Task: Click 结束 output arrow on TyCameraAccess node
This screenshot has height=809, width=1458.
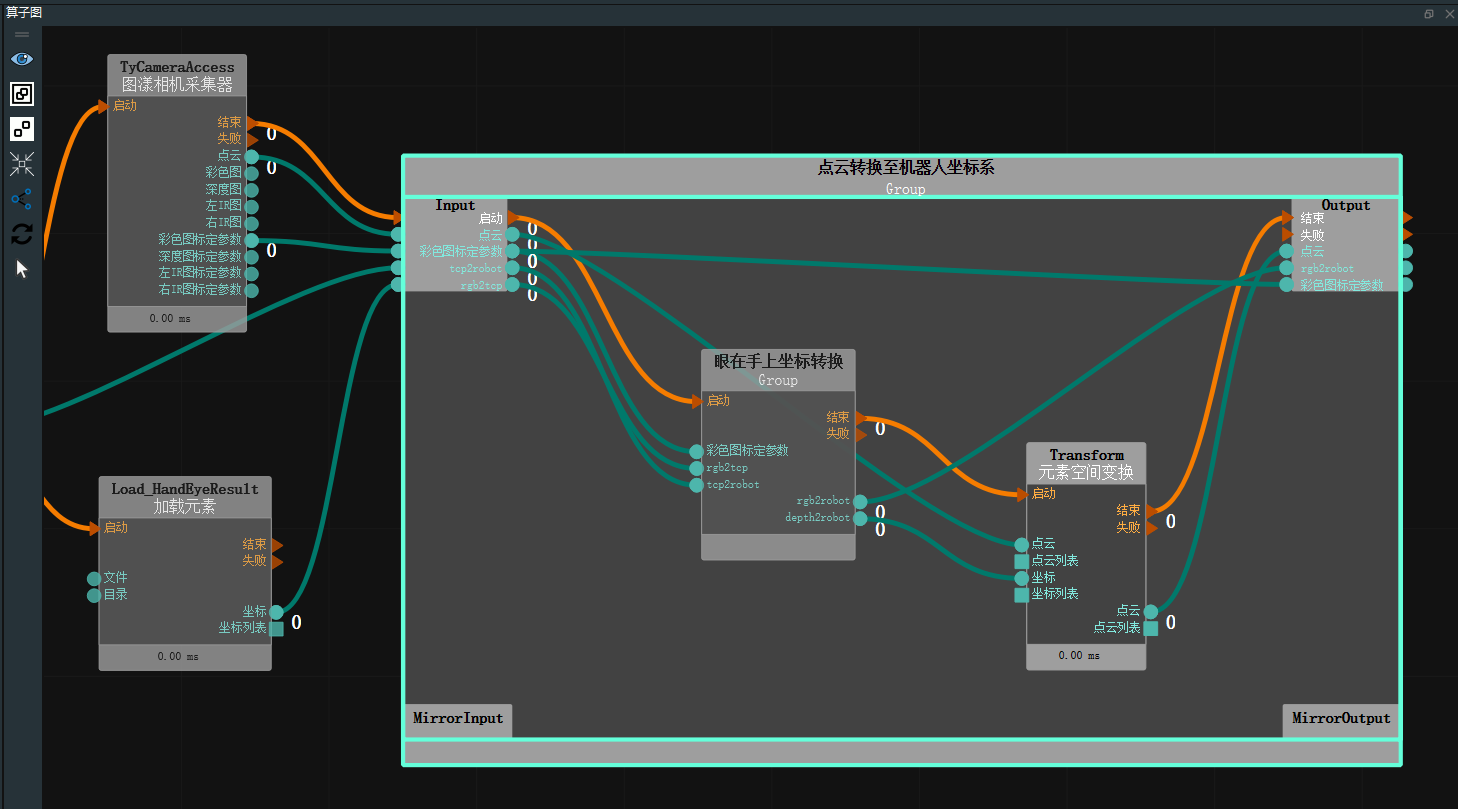Action: [x=252, y=123]
